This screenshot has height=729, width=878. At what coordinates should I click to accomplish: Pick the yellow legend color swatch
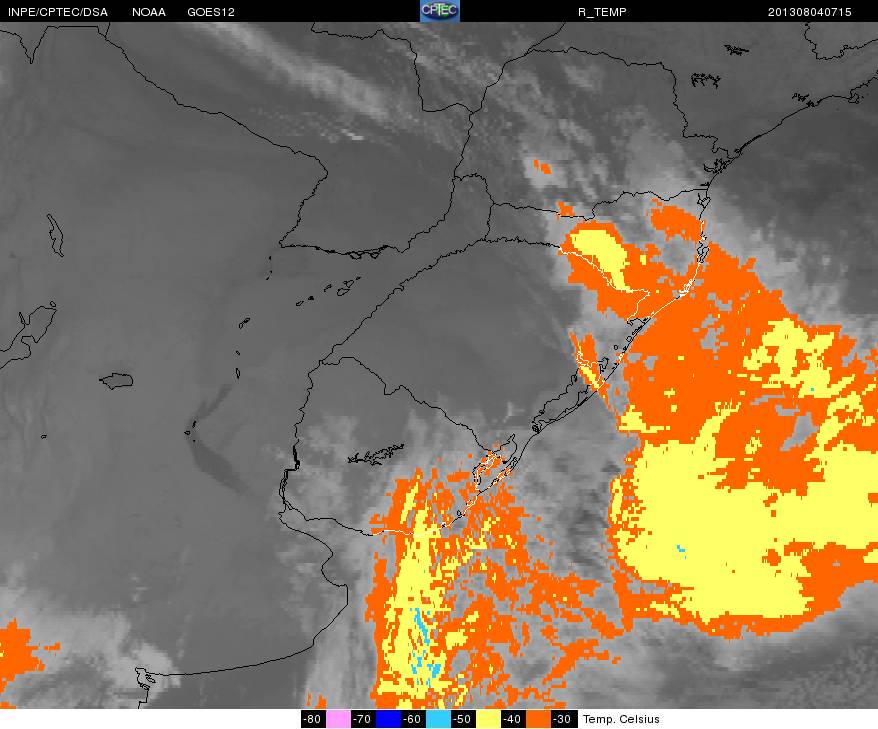[x=488, y=719]
